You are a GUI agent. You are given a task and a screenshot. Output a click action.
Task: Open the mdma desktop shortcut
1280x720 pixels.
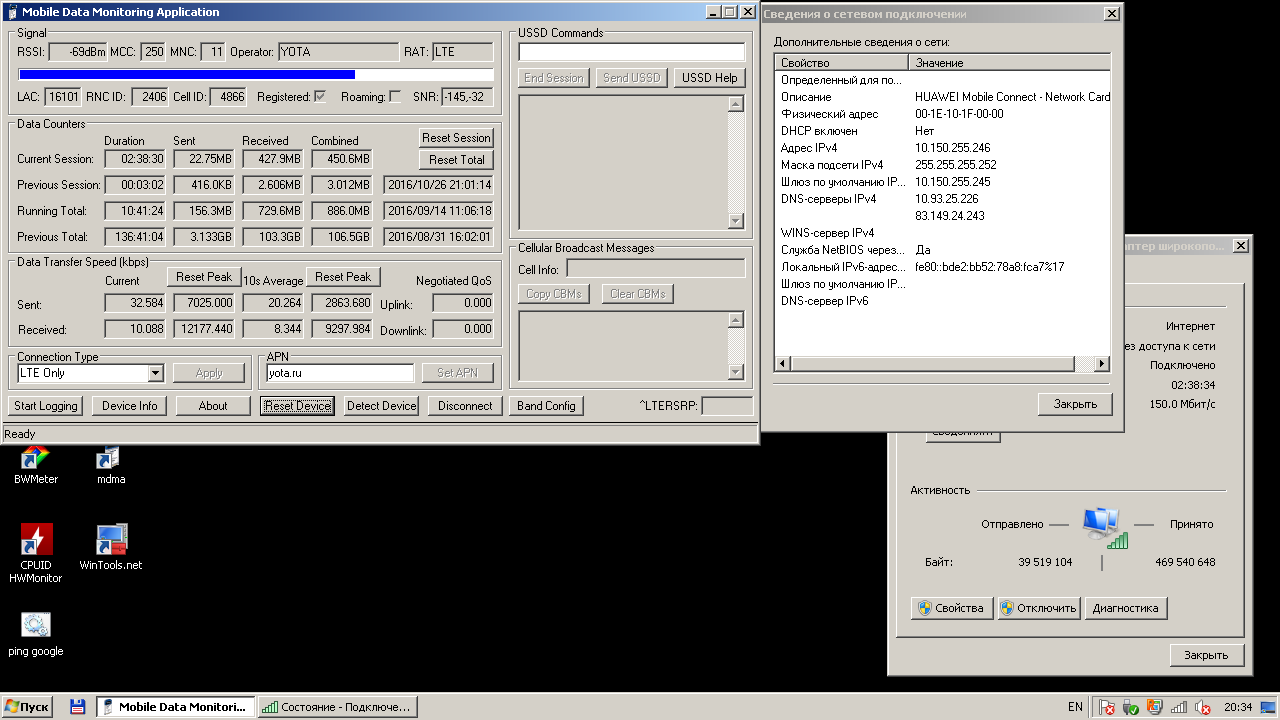click(110, 465)
